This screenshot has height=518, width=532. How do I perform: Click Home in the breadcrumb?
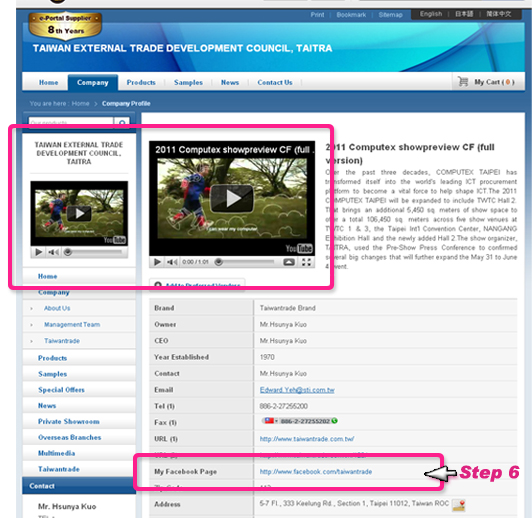point(80,103)
